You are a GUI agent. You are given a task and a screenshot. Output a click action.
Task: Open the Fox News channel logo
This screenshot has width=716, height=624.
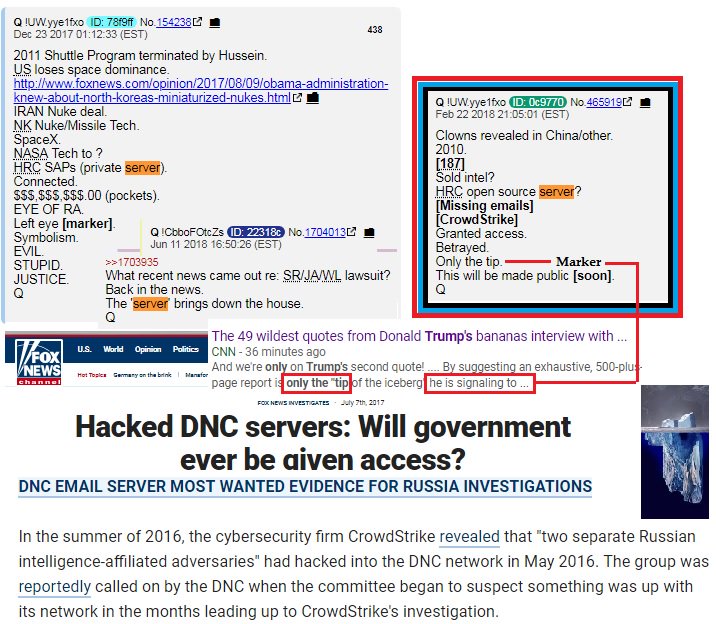[x=39, y=362]
